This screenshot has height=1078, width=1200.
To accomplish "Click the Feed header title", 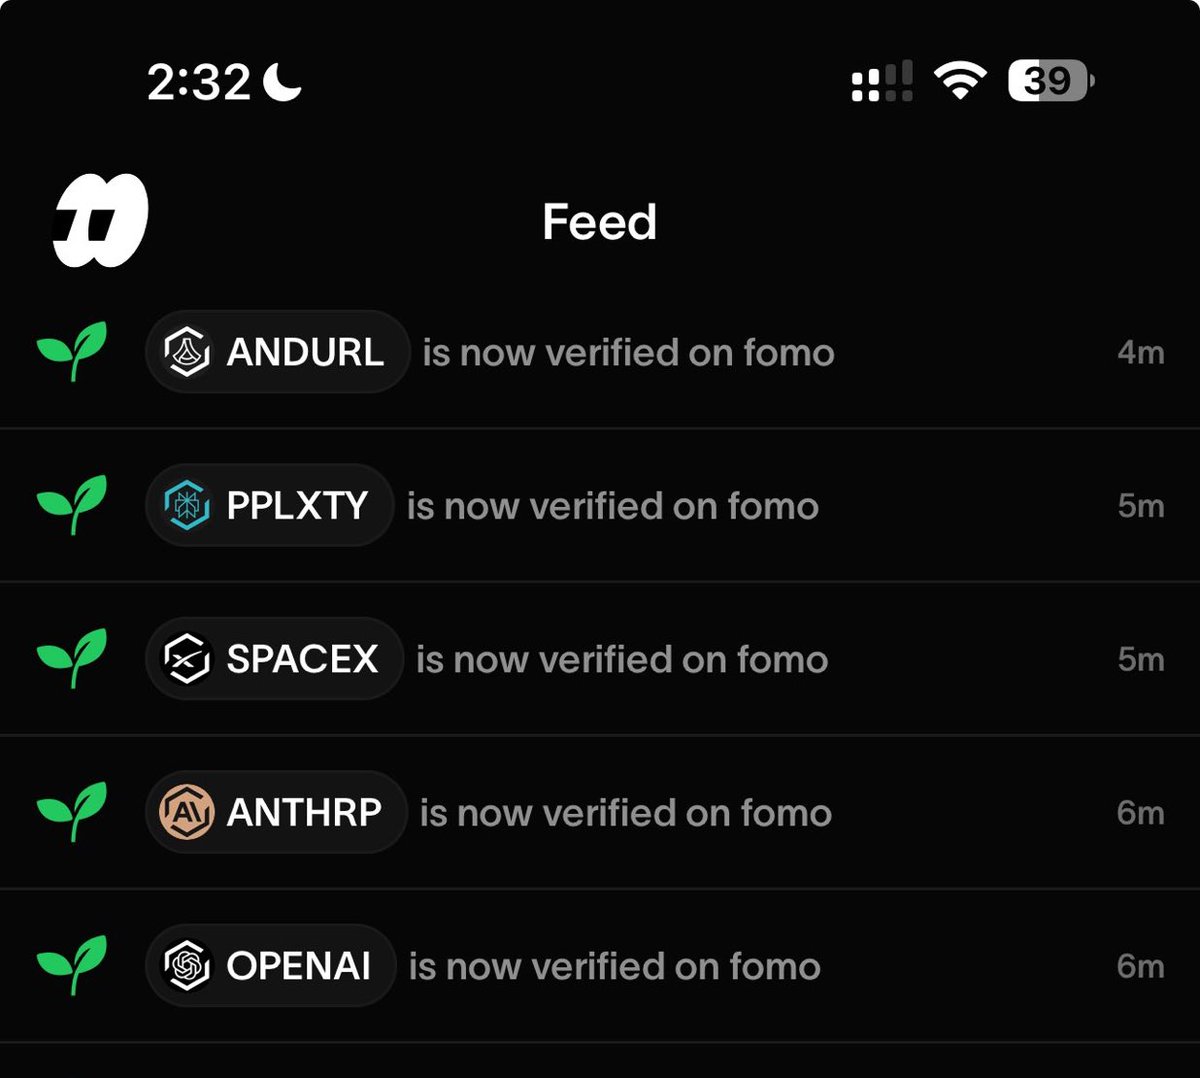I will [599, 221].
